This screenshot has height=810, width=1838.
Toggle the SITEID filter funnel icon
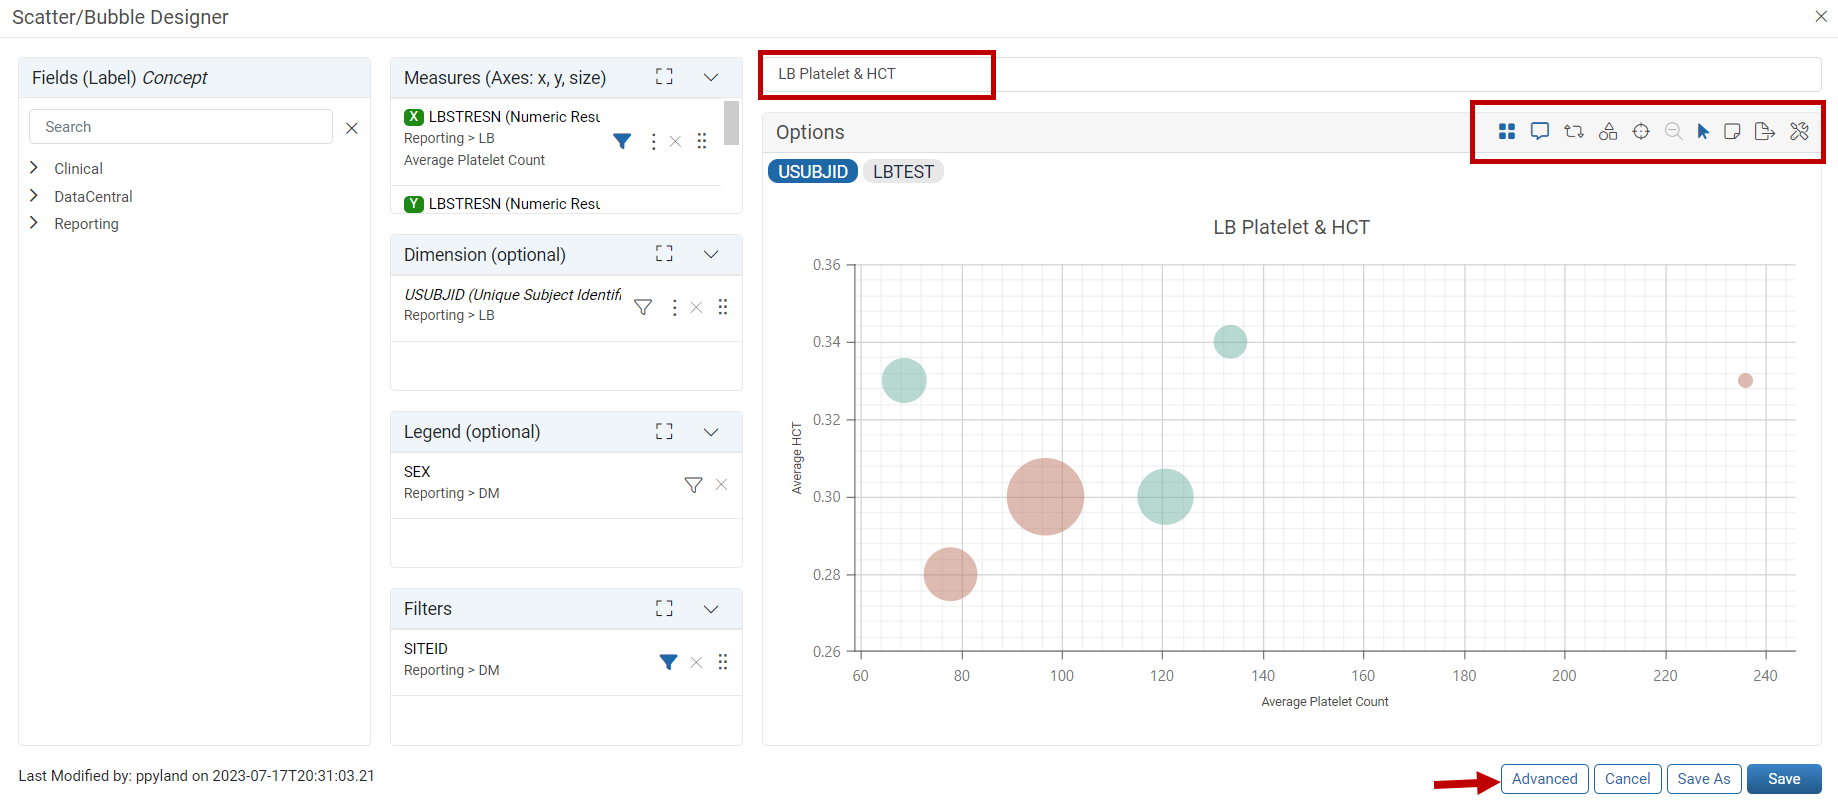coord(669,662)
